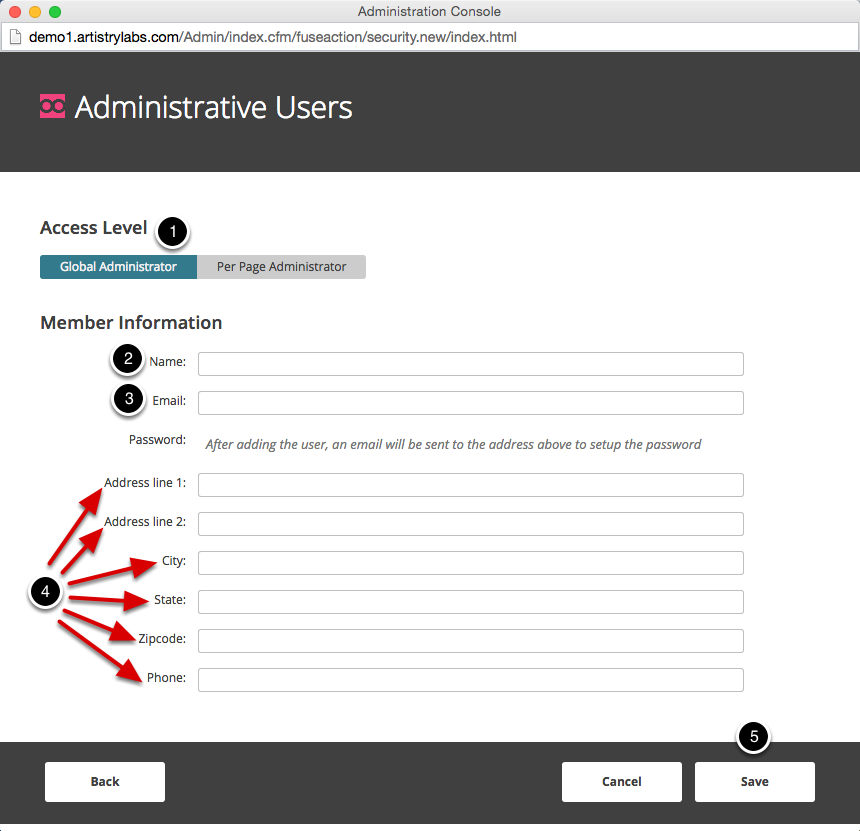This screenshot has height=831, width=860.
Task: Select the State text box
Action: (471, 602)
